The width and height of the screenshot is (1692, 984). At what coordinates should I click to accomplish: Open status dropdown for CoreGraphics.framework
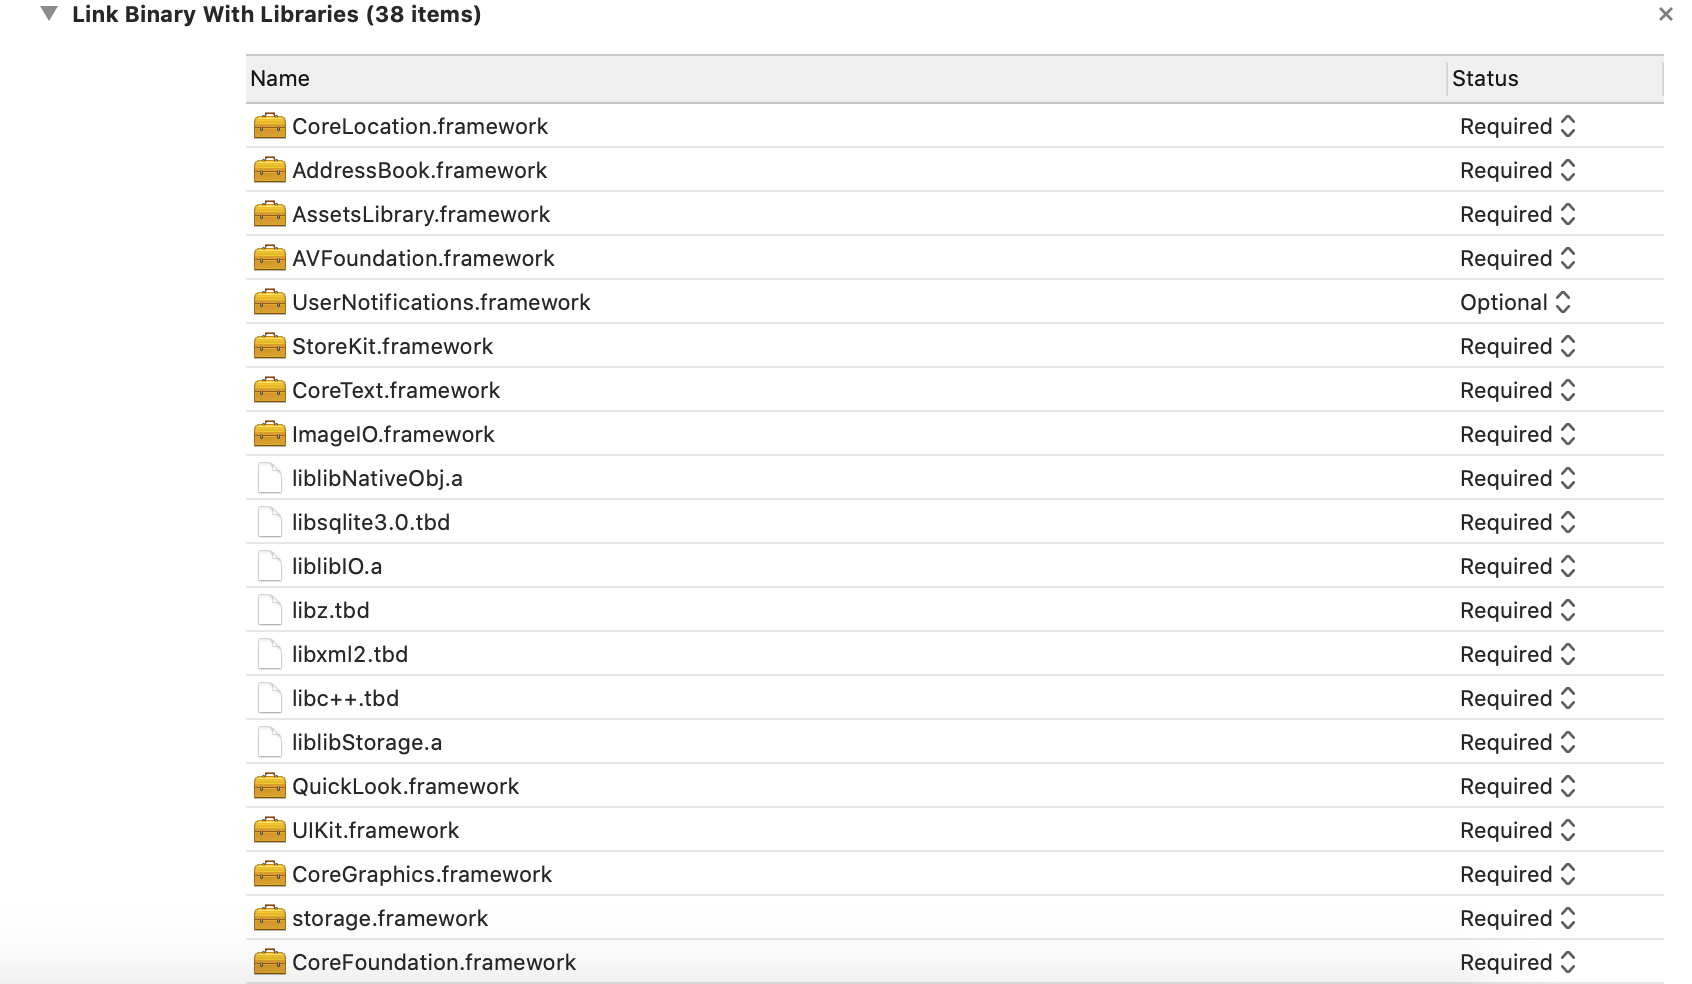1518,874
